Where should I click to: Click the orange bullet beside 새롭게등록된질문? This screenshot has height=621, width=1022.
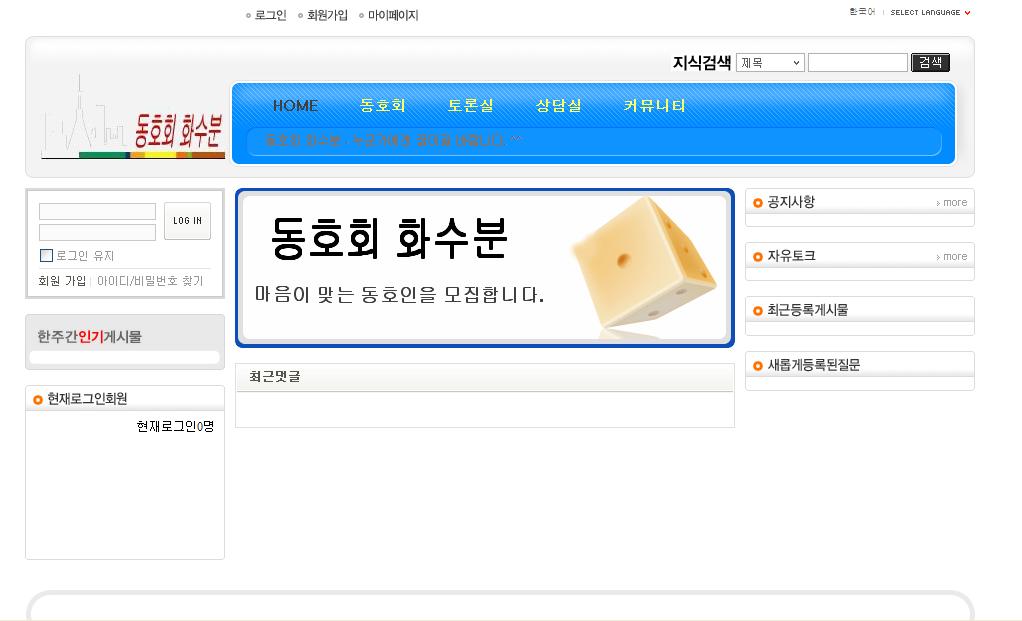click(x=757, y=366)
